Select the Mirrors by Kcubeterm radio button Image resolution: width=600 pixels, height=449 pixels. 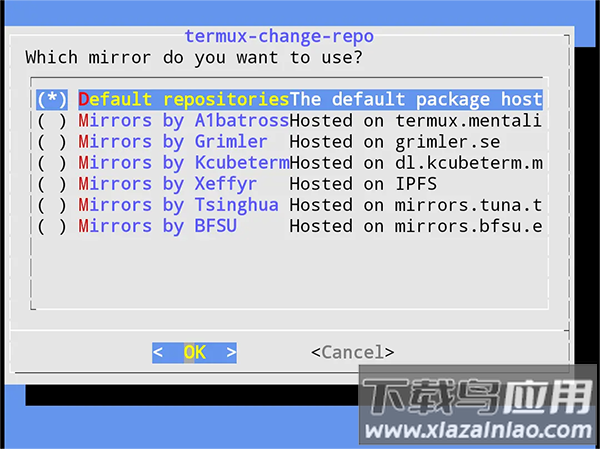52,163
